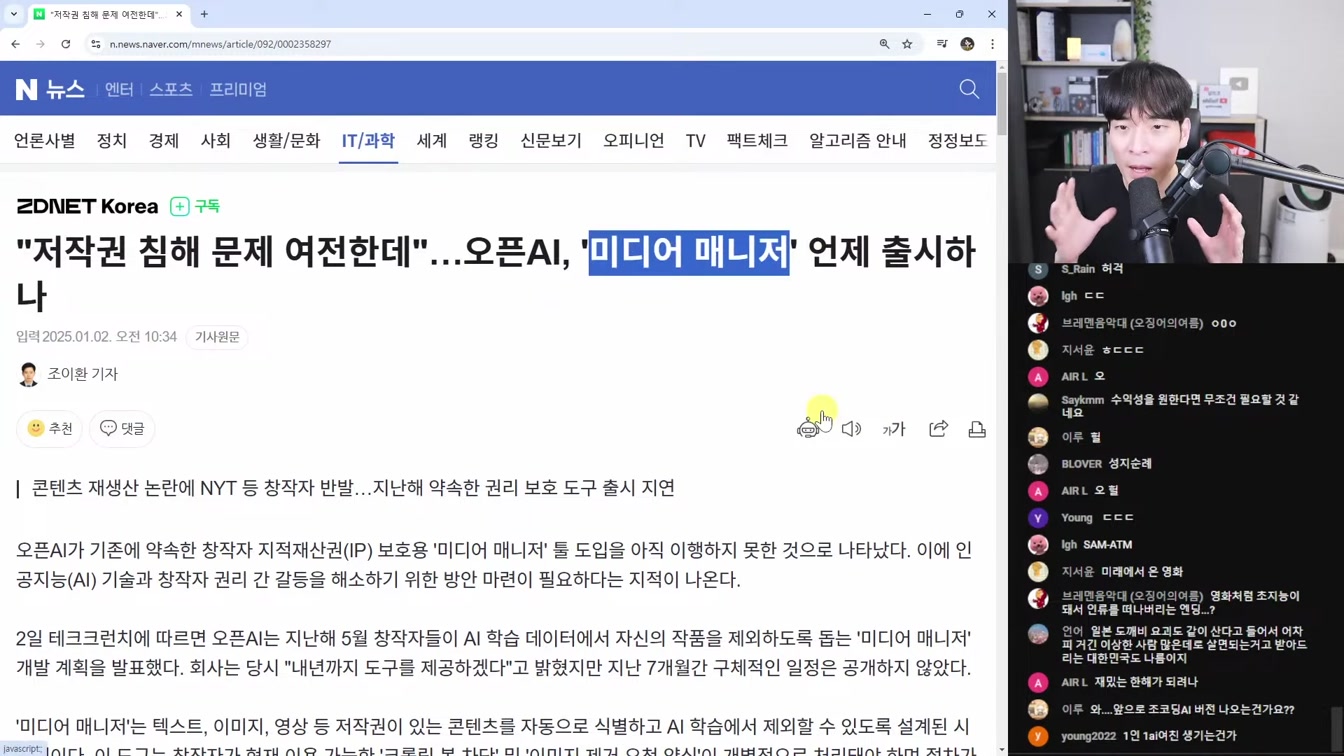Open a new browser tab with plus
Screen dimensions: 1344x756
point(204,14)
